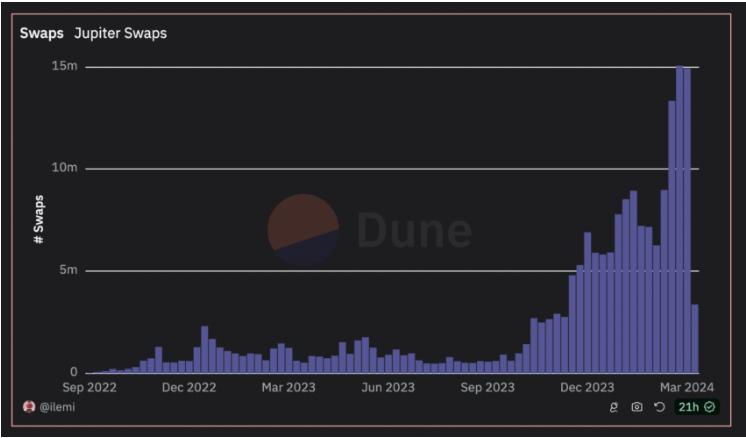Click the camera screenshot icon

(637, 407)
